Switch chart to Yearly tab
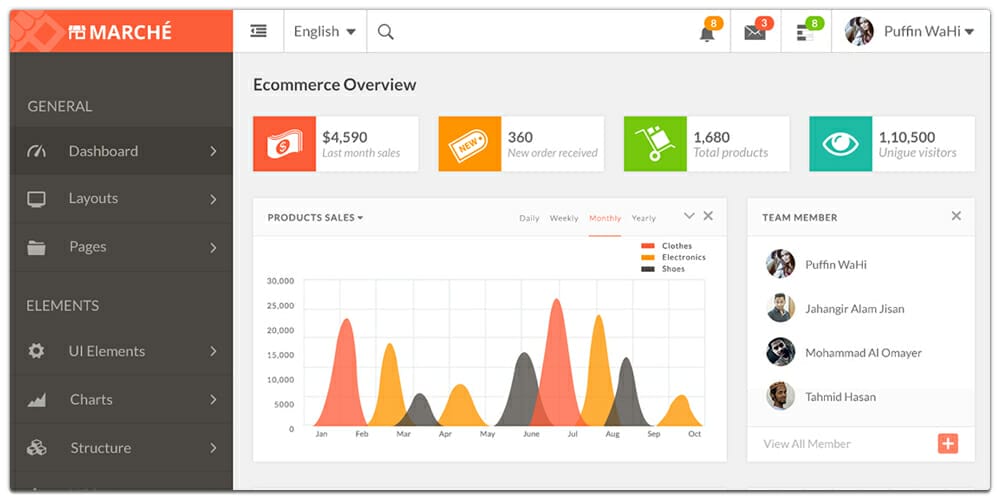This screenshot has height=500, width=1000. point(643,218)
